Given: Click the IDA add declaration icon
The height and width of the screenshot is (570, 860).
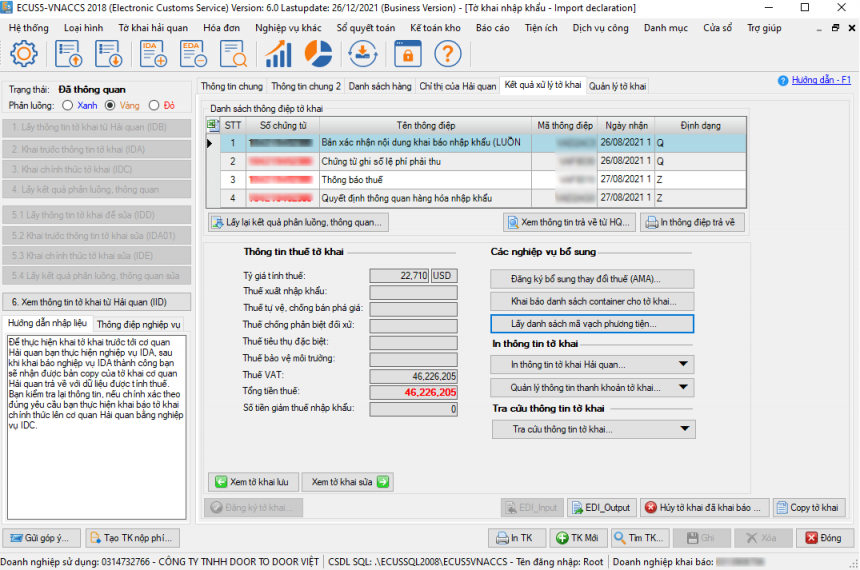Looking at the screenshot, I should (153, 54).
